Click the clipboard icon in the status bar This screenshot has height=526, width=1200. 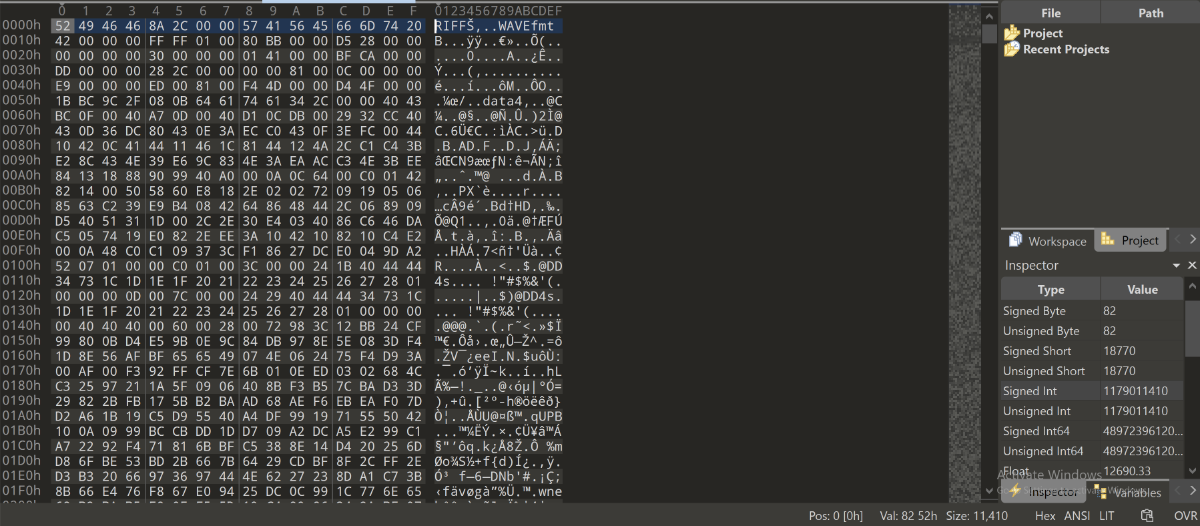tap(1146, 516)
